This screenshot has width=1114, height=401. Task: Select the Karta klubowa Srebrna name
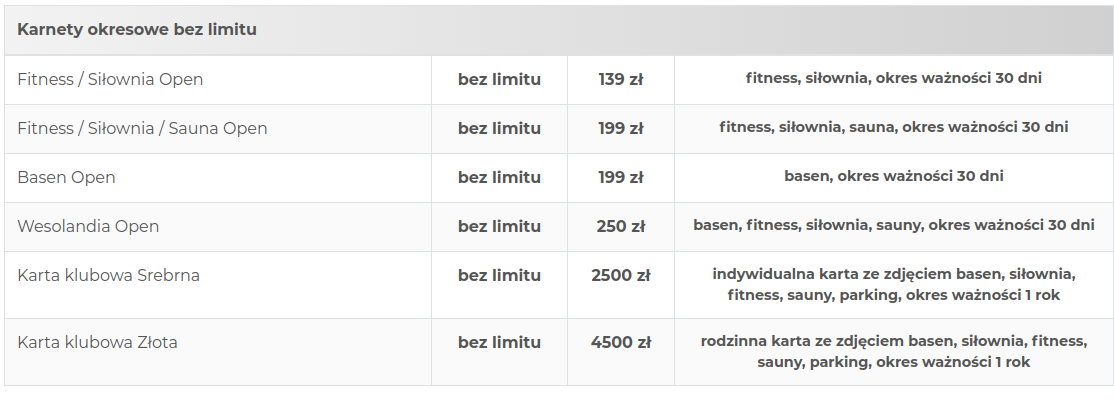point(109,275)
